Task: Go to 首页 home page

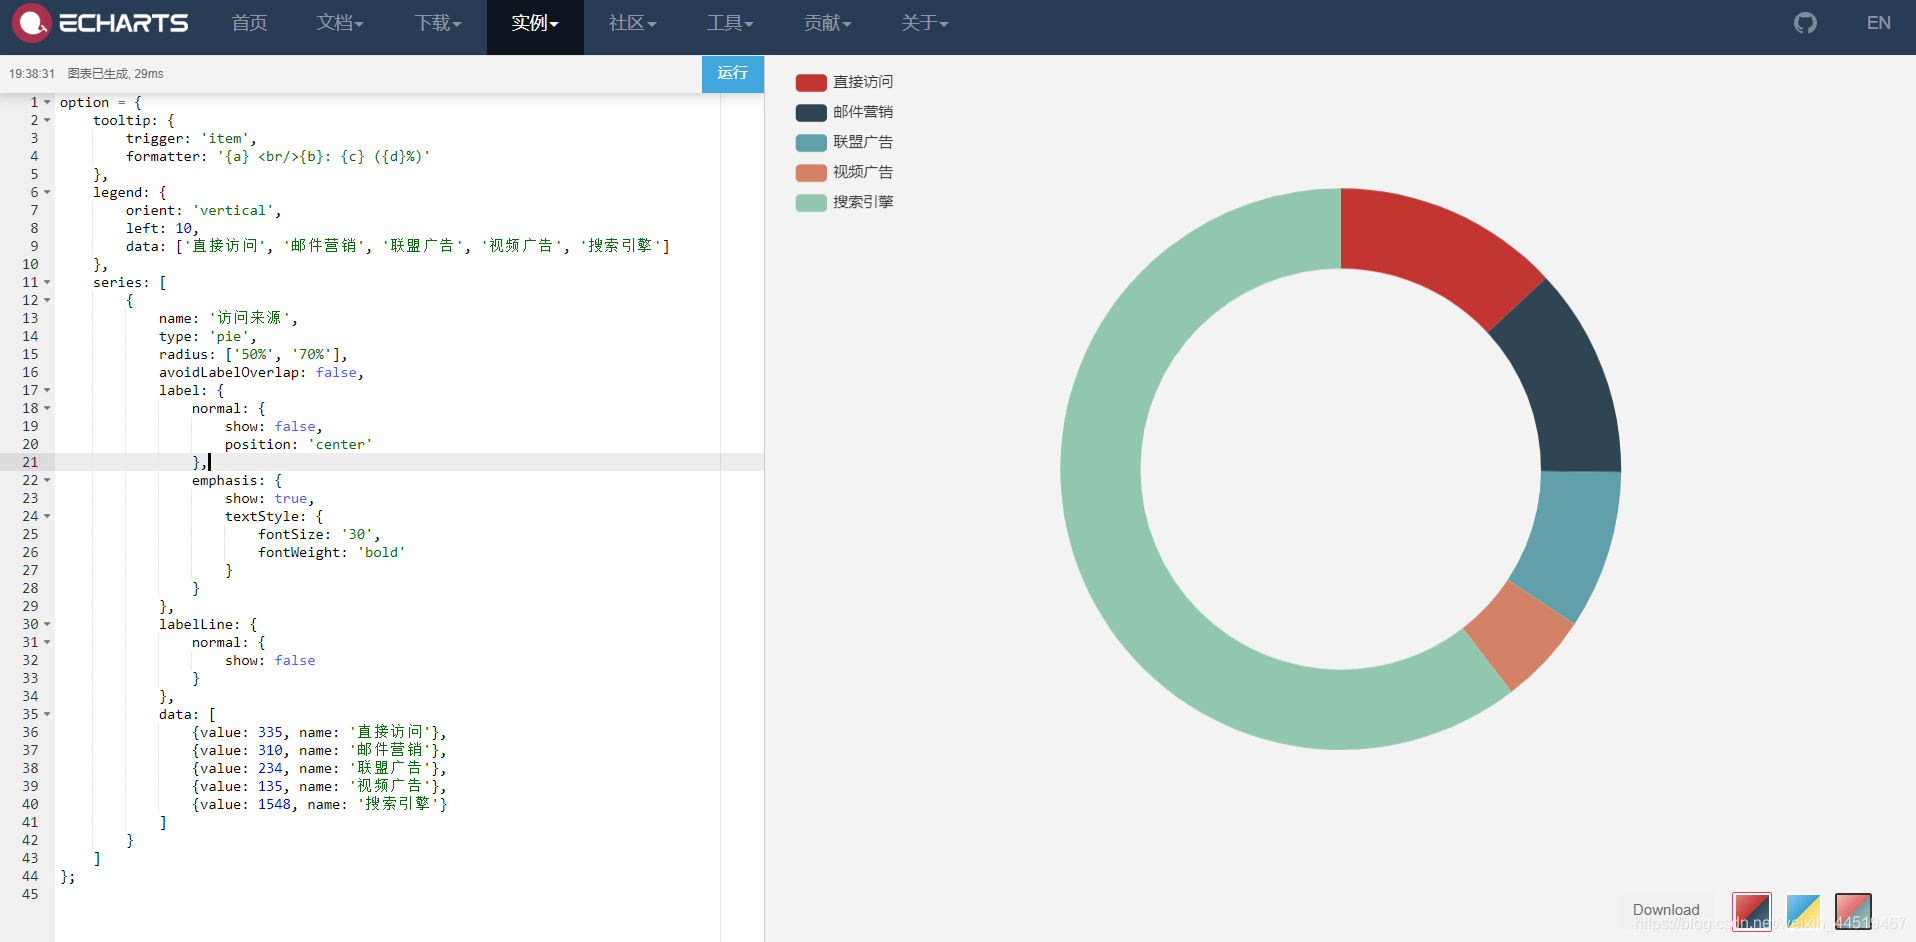Action: point(249,23)
